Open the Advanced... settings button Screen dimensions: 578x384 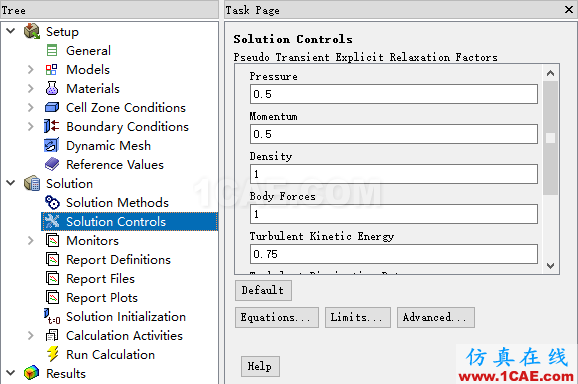pyautogui.click(x=436, y=317)
